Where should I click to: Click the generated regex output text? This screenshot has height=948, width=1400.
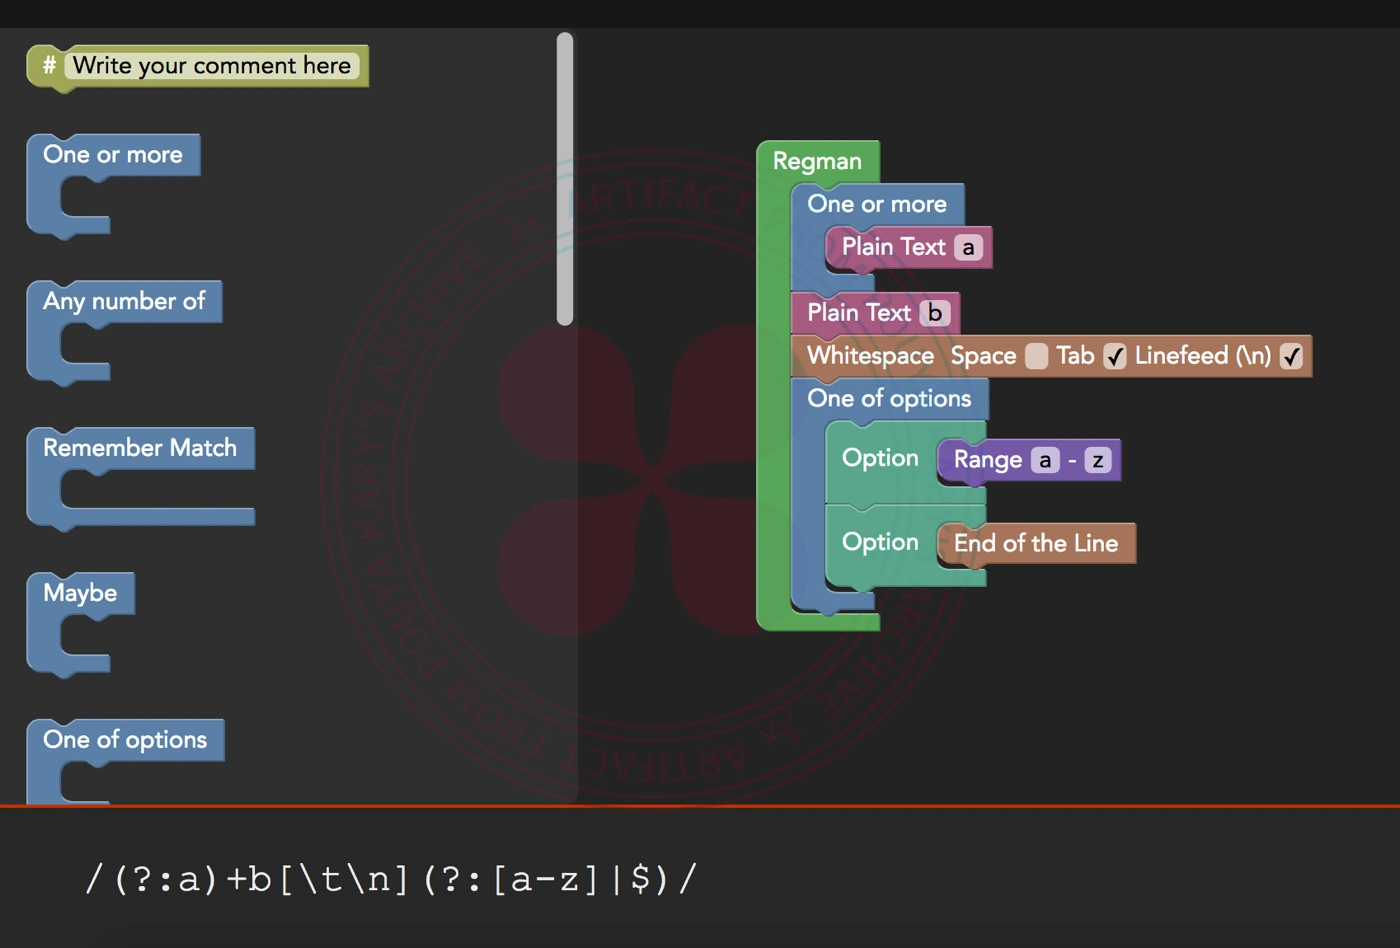click(x=390, y=879)
